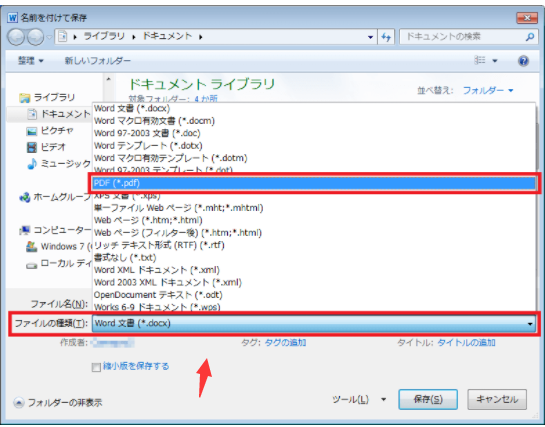Select コンピューター in the navigation pane

click(55, 230)
